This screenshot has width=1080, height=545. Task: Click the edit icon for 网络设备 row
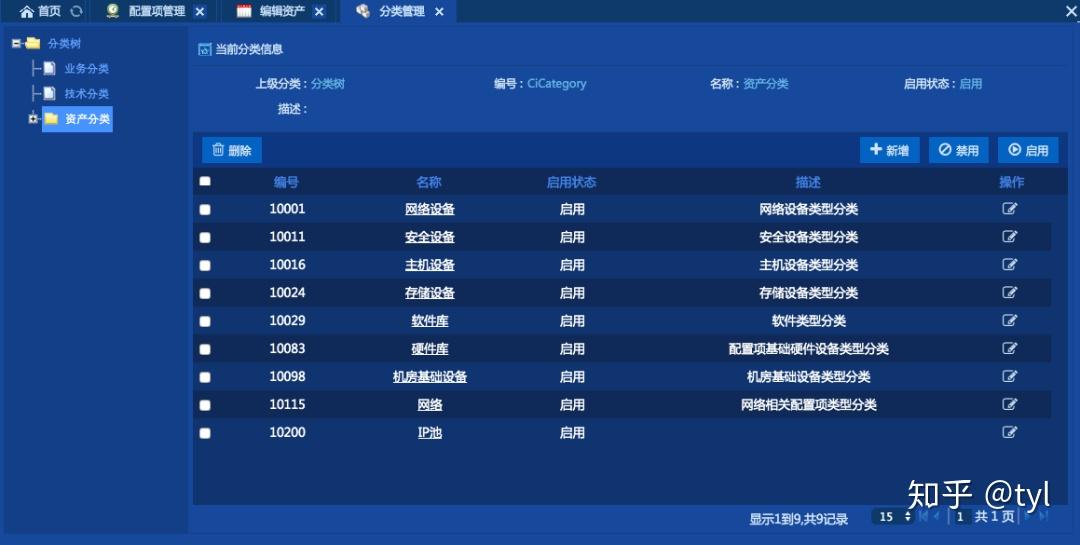click(x=1009, y=209)
